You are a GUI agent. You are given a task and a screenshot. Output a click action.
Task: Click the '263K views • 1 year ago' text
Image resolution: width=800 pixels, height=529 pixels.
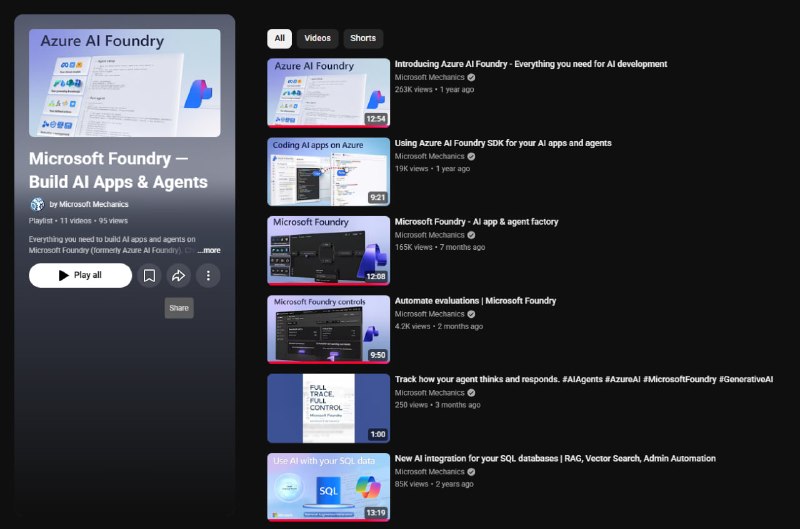434,90
